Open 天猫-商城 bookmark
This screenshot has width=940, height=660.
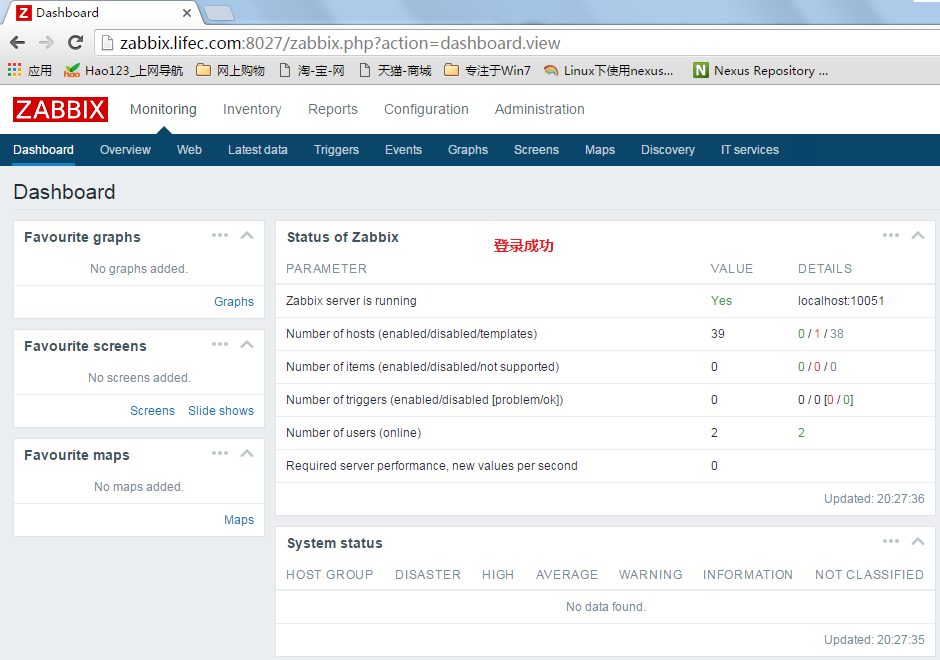click(396, 71)
